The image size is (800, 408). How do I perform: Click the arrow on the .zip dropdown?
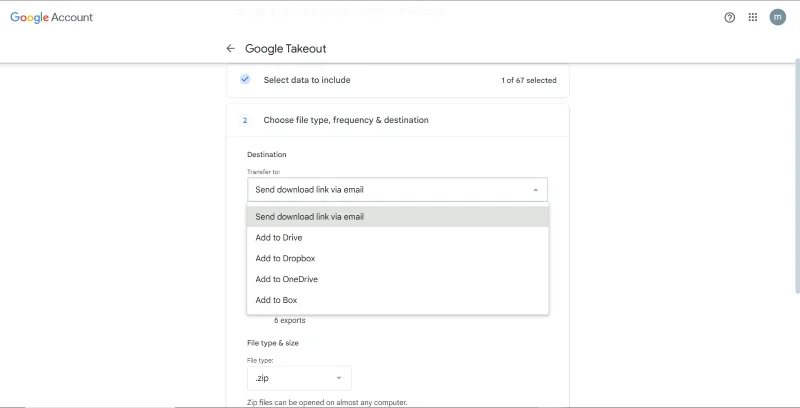[x=339, y=378]
